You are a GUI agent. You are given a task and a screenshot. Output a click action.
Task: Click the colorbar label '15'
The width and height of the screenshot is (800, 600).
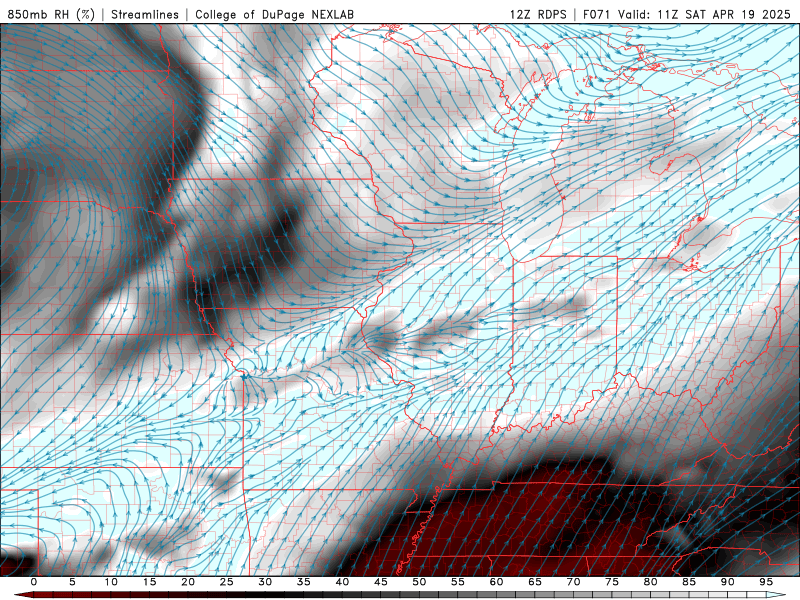[x=149, y=582]
